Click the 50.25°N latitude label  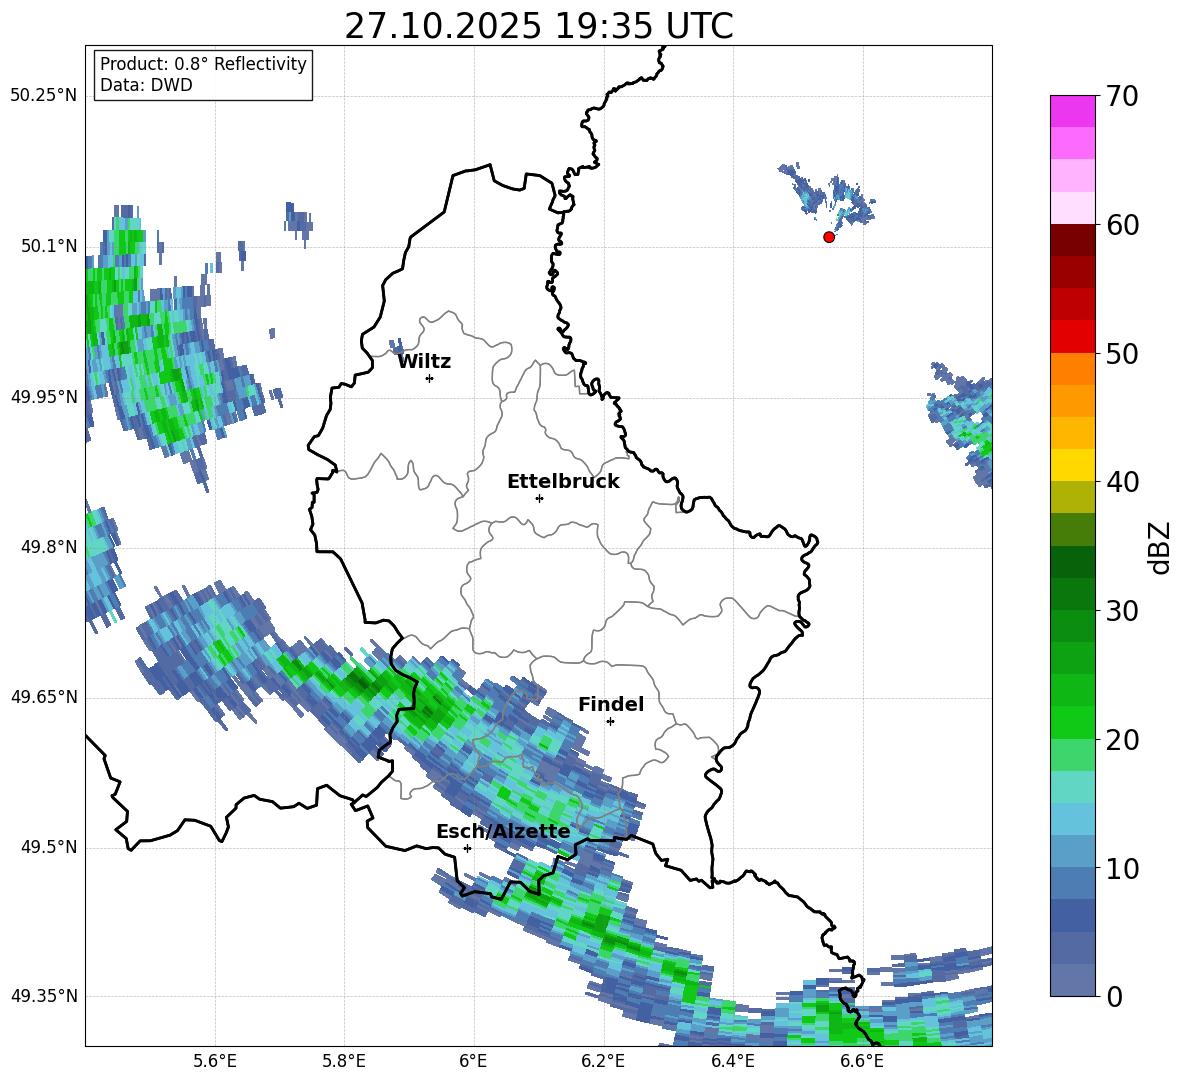[44, 96]
